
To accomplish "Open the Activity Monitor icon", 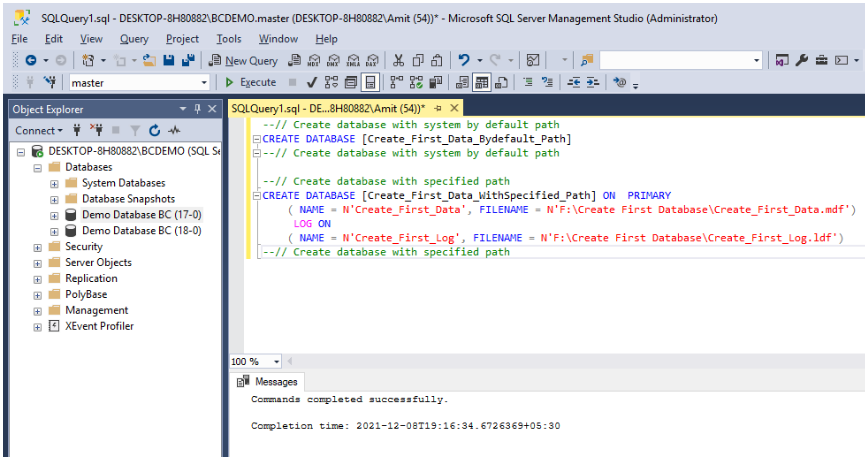I will pyautogui.click(x=533, y=60).
